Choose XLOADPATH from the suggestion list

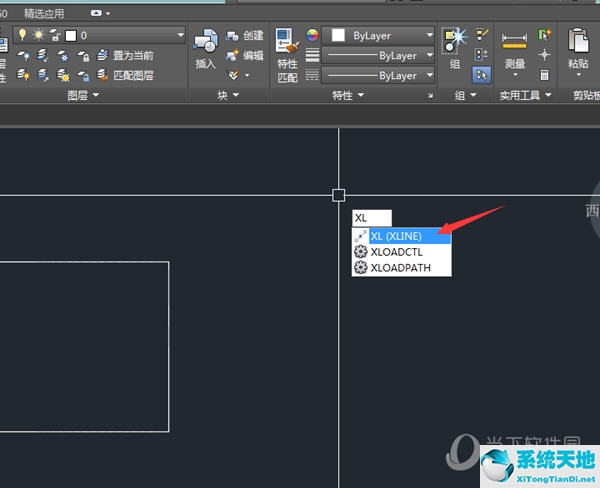click(402, 268)
